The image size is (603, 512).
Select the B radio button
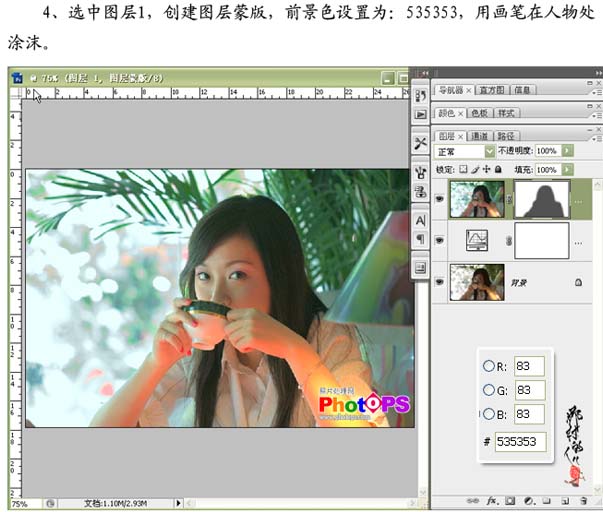click(489, 414)
